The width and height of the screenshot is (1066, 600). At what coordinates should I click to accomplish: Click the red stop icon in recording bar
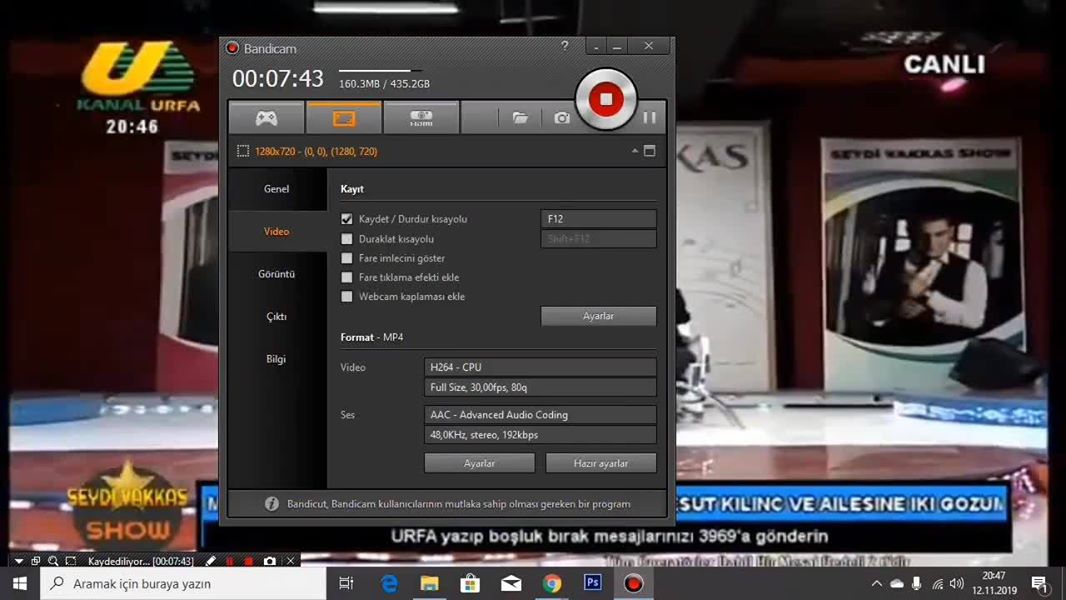pos(250,561)
